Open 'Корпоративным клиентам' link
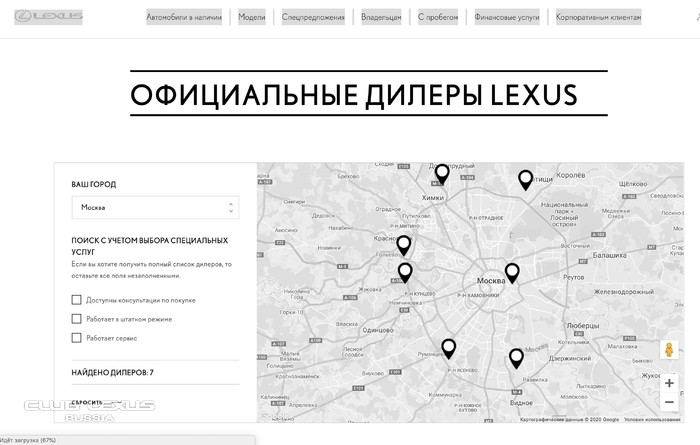This screenshot has width=700, height=445. coord(598,18)
